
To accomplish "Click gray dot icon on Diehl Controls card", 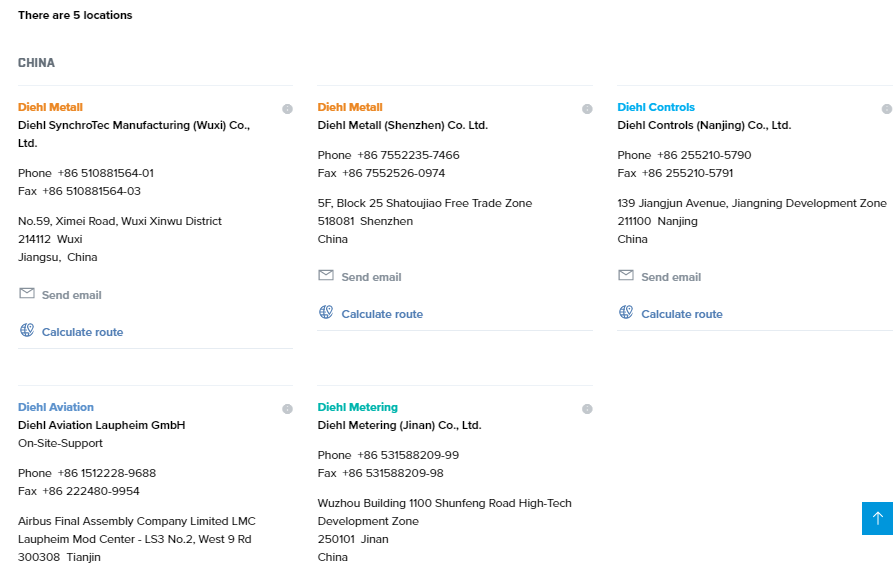I will (887, 109).
